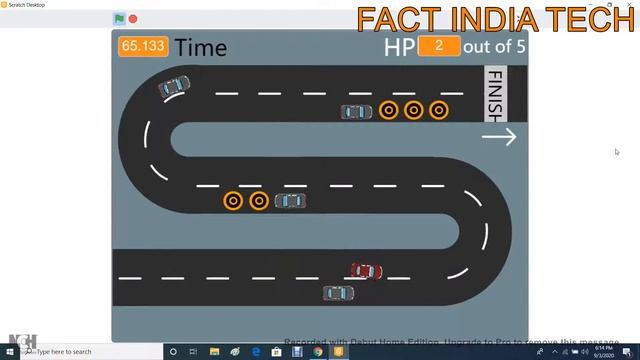This screenshot has height=360, width=640.
Task: Click the white arrow past the finish line
Action: pos(499,137)
